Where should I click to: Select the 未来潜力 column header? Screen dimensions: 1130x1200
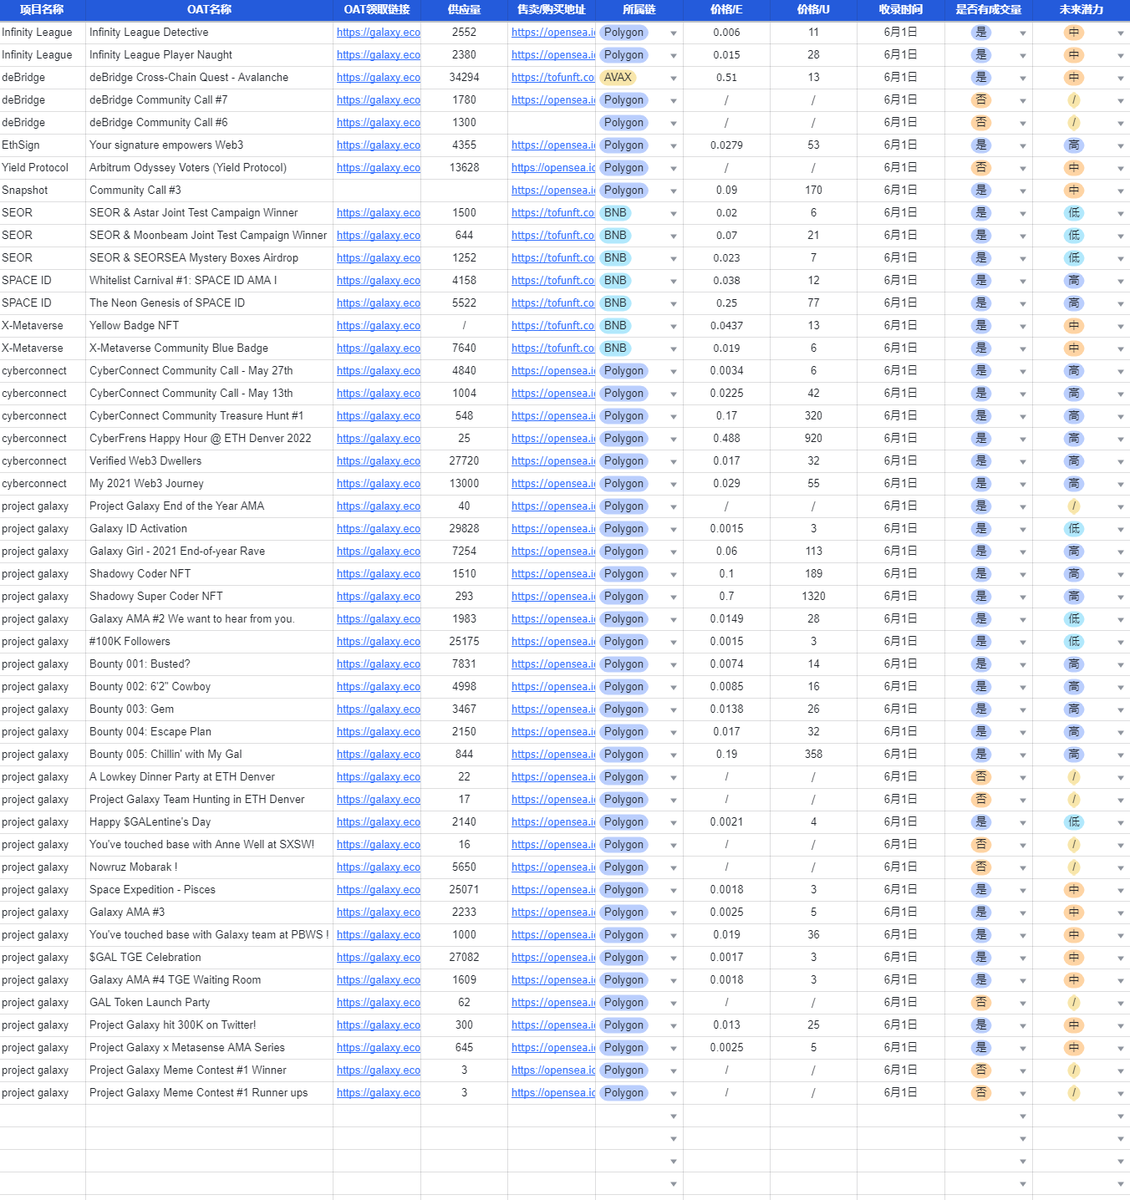[1081, 10]
